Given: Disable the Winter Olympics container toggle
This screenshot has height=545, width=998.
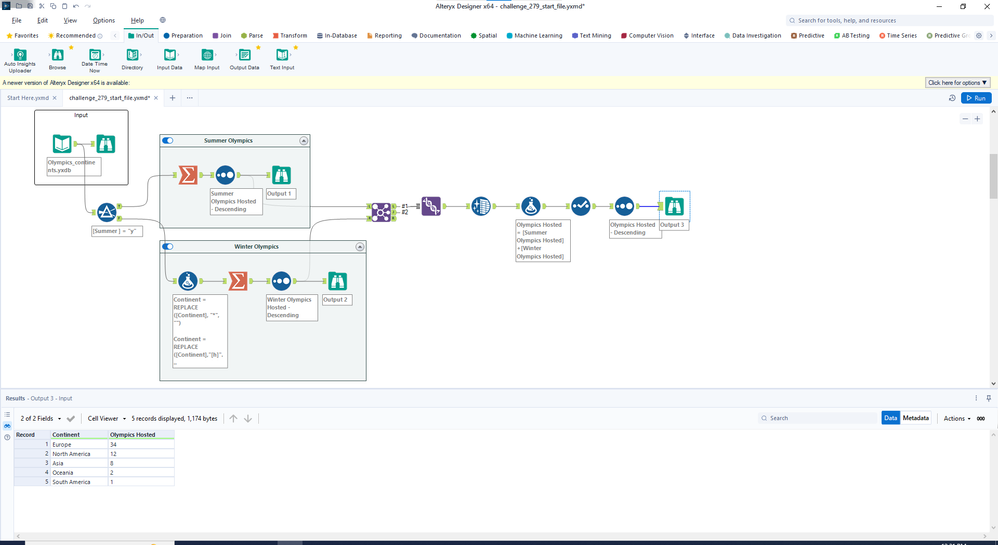Looking at the screenshot, I should pos(167,246).
